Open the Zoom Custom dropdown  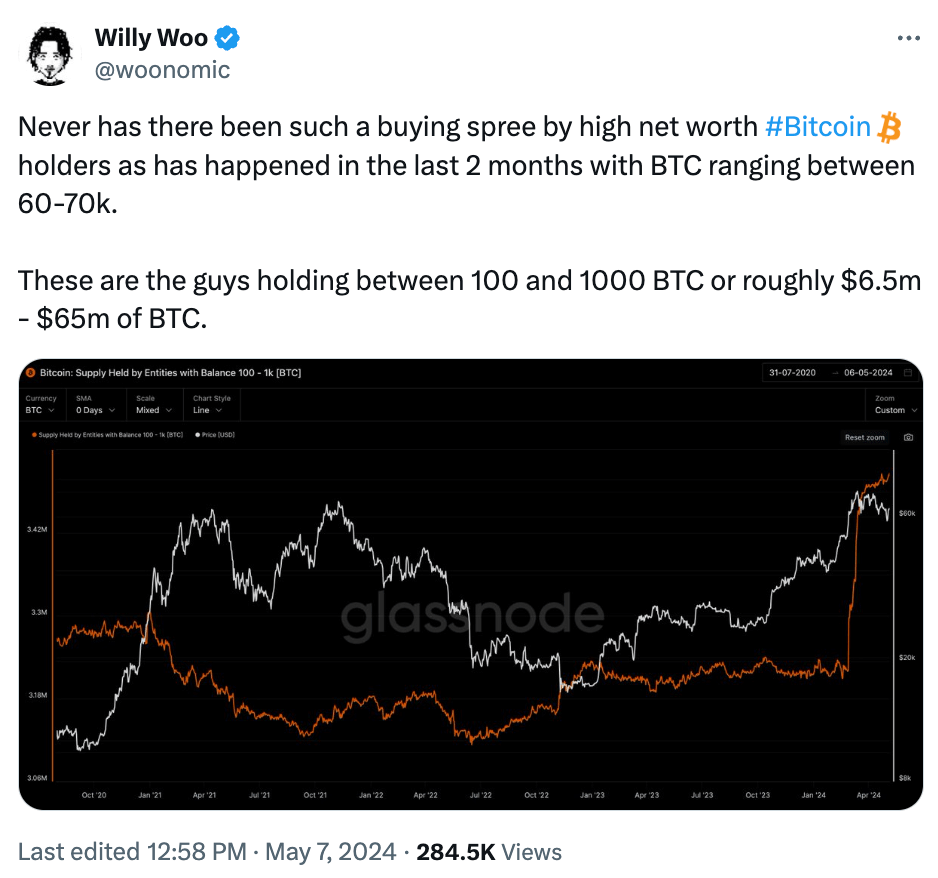(x=893, y=410)
